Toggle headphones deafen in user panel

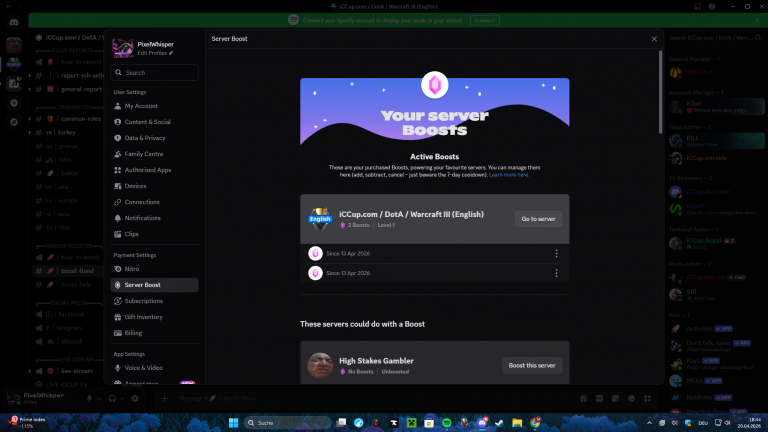[112, 399]
